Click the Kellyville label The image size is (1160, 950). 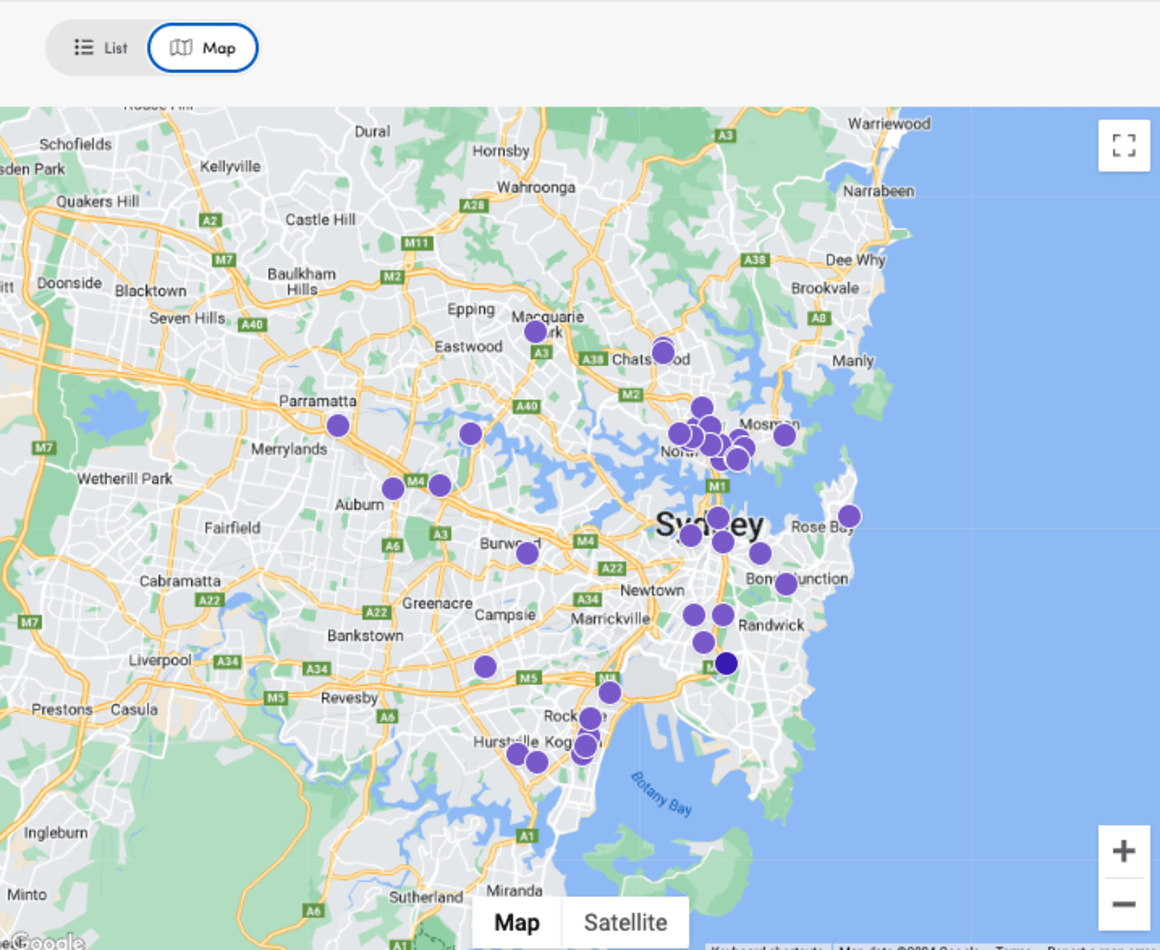coord(230,166)
